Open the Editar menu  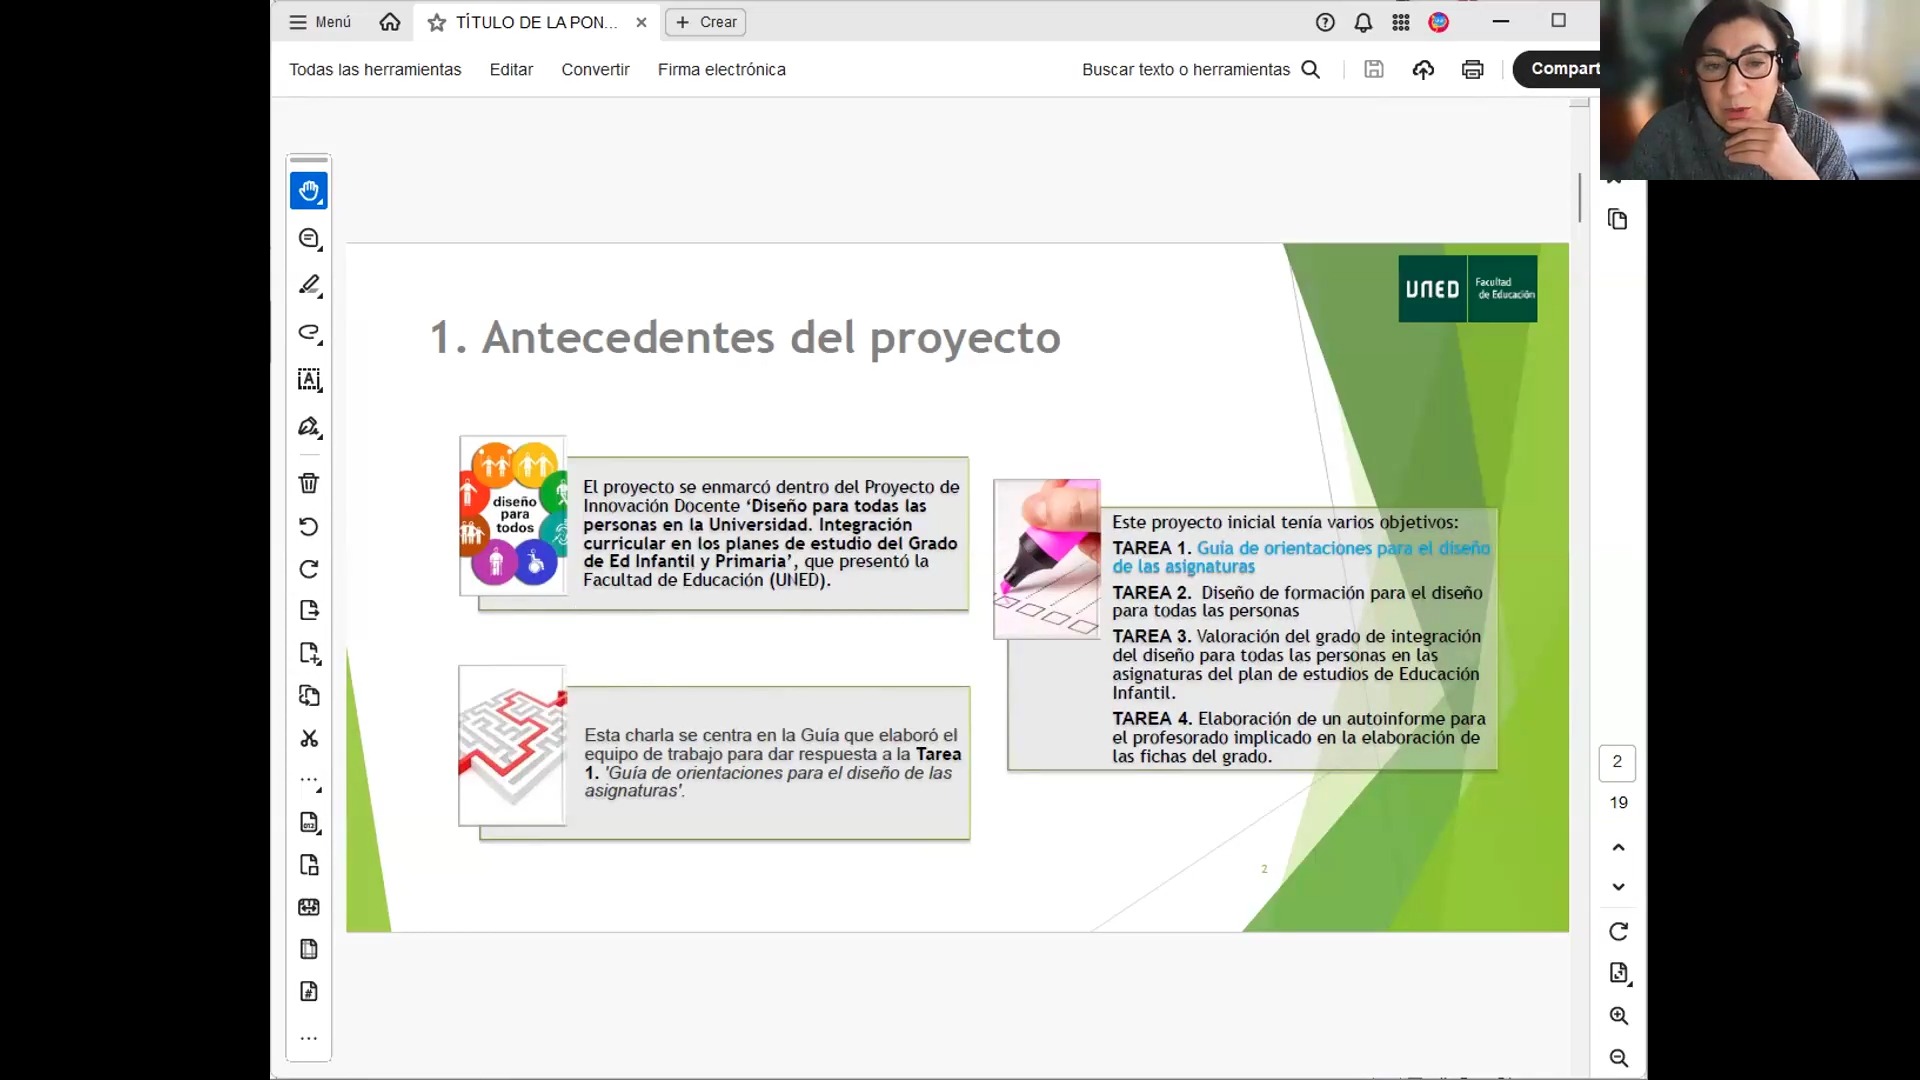pos(510,70)
